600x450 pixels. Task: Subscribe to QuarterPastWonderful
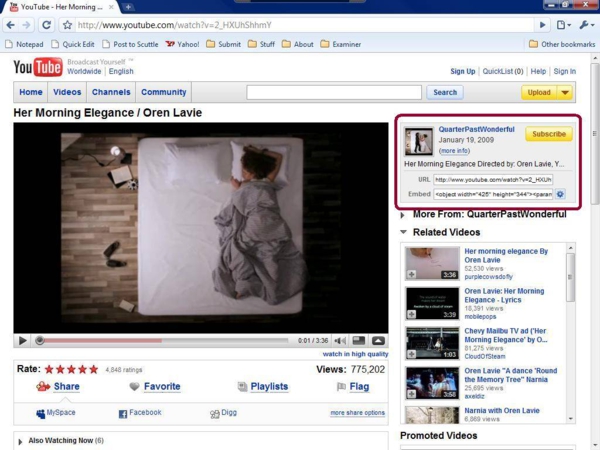click(x=549, y=134)
